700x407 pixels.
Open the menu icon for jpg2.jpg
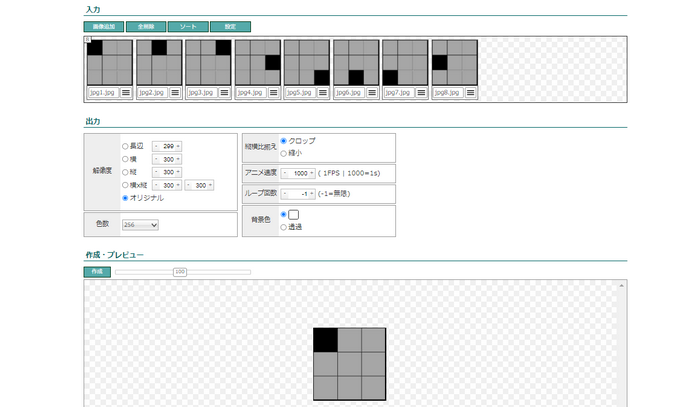(x=175, y=92)
